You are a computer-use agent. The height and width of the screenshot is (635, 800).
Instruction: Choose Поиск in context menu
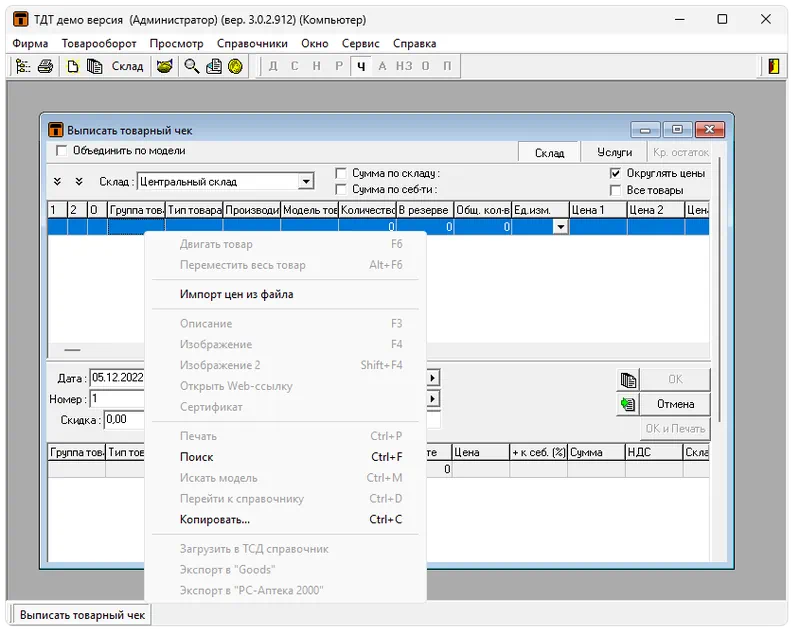(286, 457)
